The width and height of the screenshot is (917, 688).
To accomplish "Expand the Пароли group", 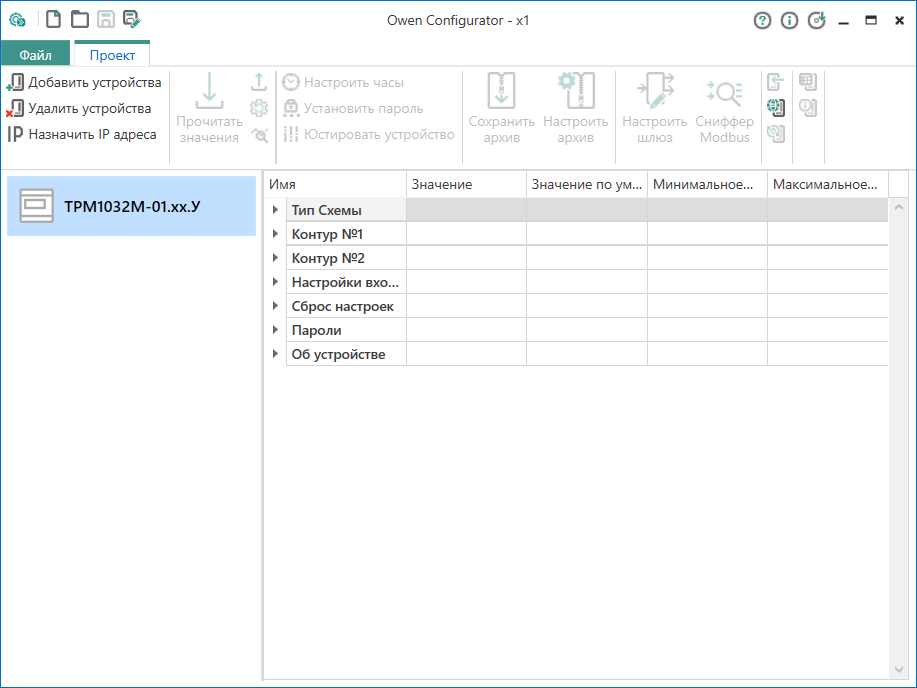I will pyautogui.click(x=275, y=330).
